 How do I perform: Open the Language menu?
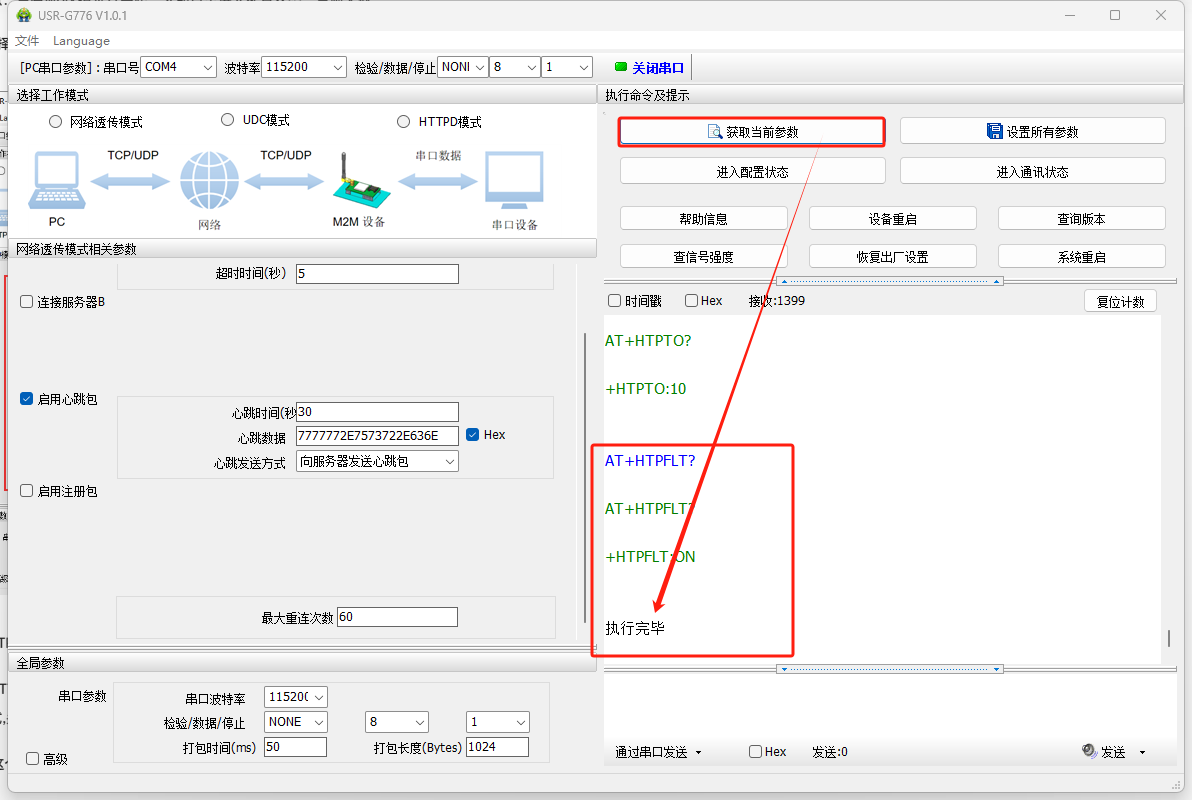81,41
